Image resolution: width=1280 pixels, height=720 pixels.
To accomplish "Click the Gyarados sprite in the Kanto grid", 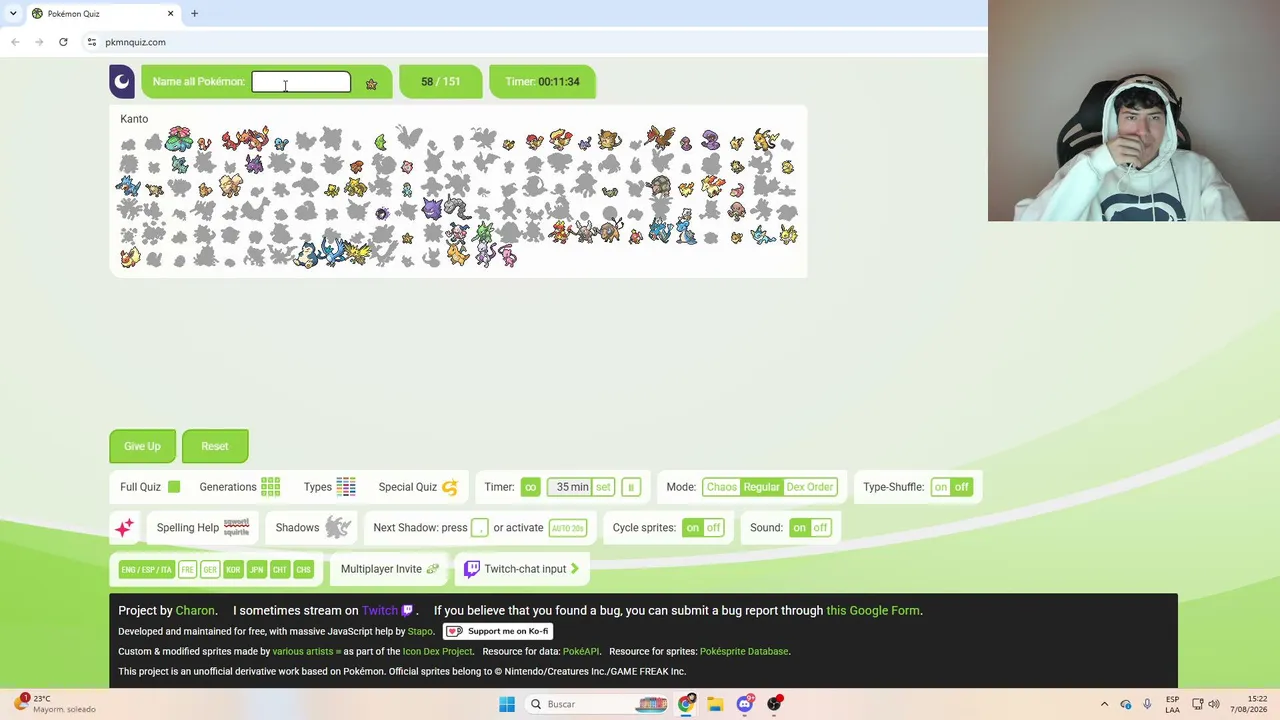I will click(x=660, y=233).
